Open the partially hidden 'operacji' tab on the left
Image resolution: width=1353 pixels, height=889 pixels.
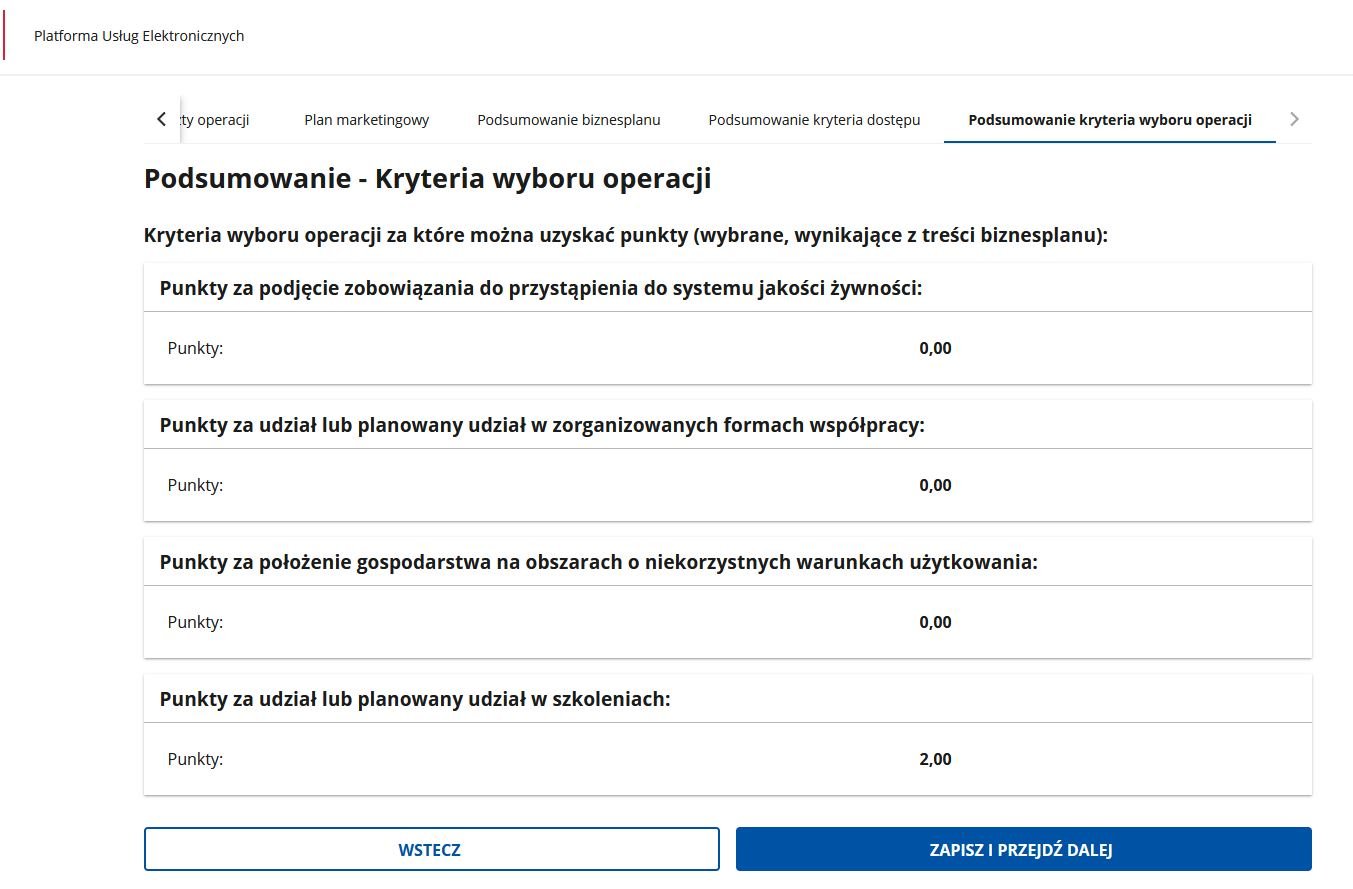click(218, 120)
